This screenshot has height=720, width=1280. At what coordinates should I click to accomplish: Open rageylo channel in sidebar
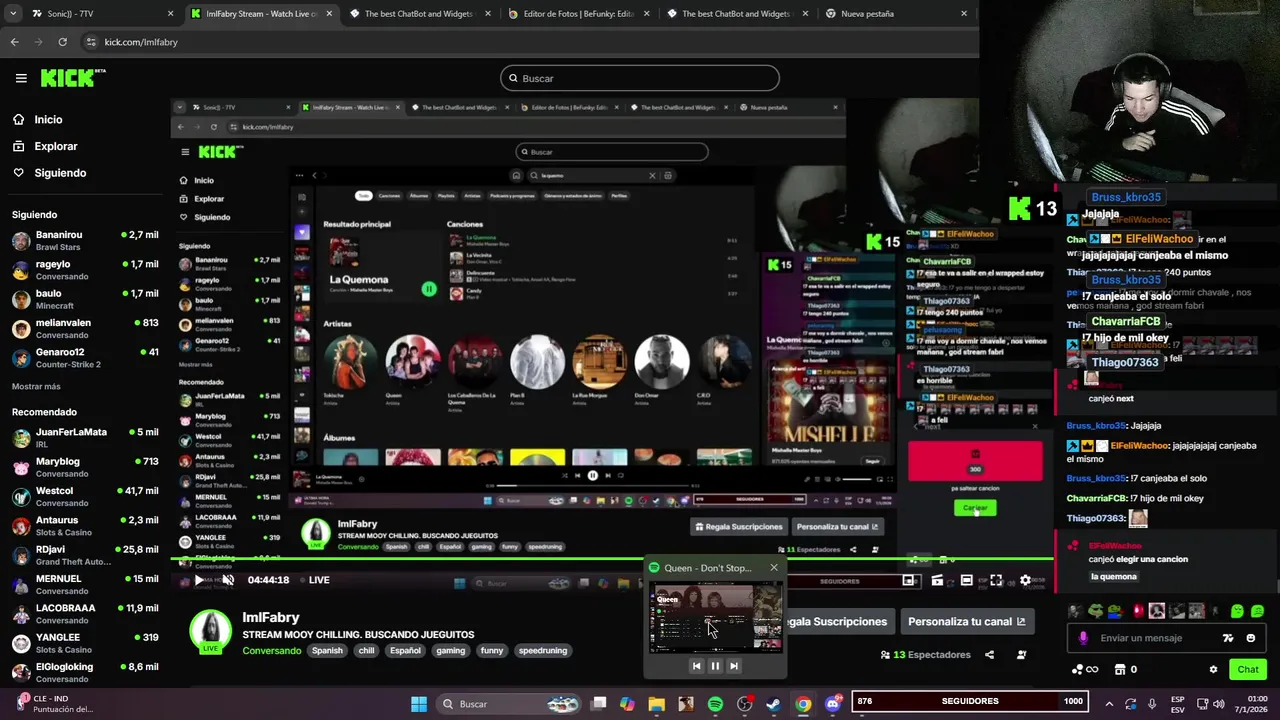(85, 270)
